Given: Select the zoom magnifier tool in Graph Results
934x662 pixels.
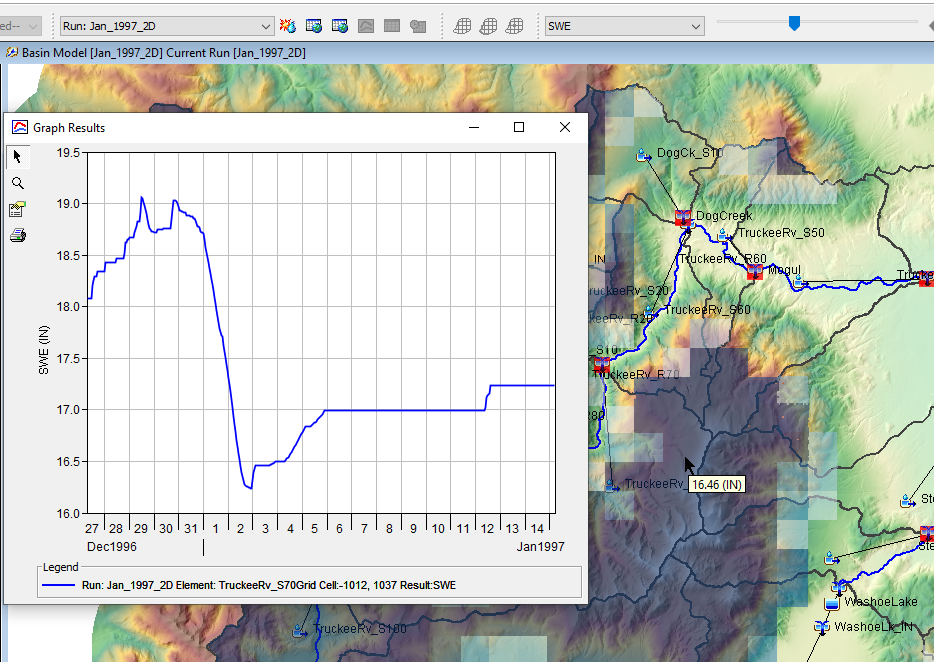Looking at the screenshot, I should [x=18, y=183].
